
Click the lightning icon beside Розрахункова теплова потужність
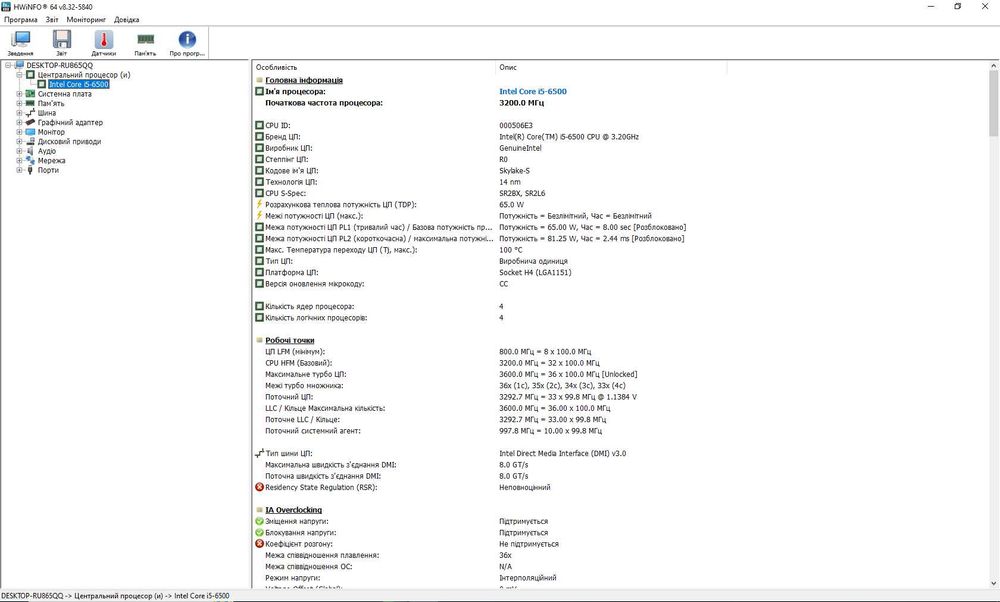(260, 205)
